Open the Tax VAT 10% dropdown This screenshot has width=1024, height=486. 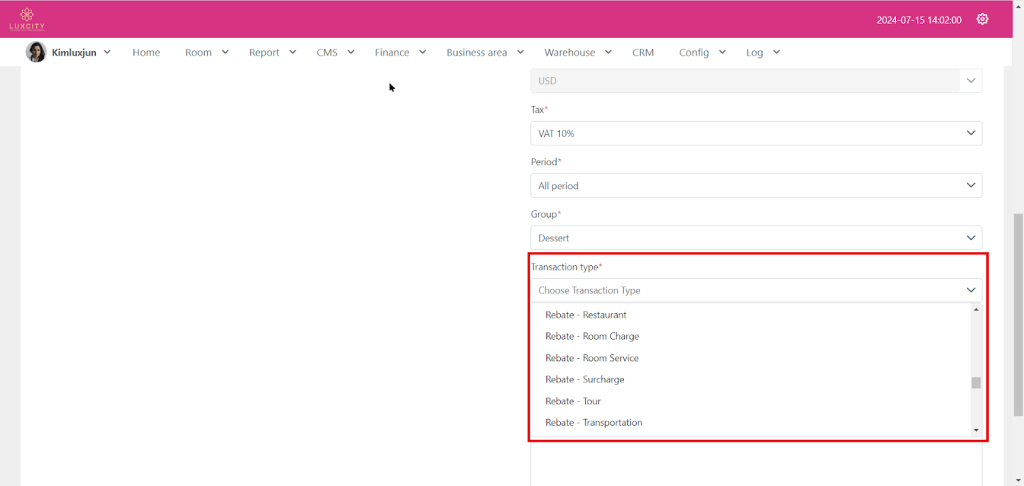pyautogui.click(x=755, y=133)
